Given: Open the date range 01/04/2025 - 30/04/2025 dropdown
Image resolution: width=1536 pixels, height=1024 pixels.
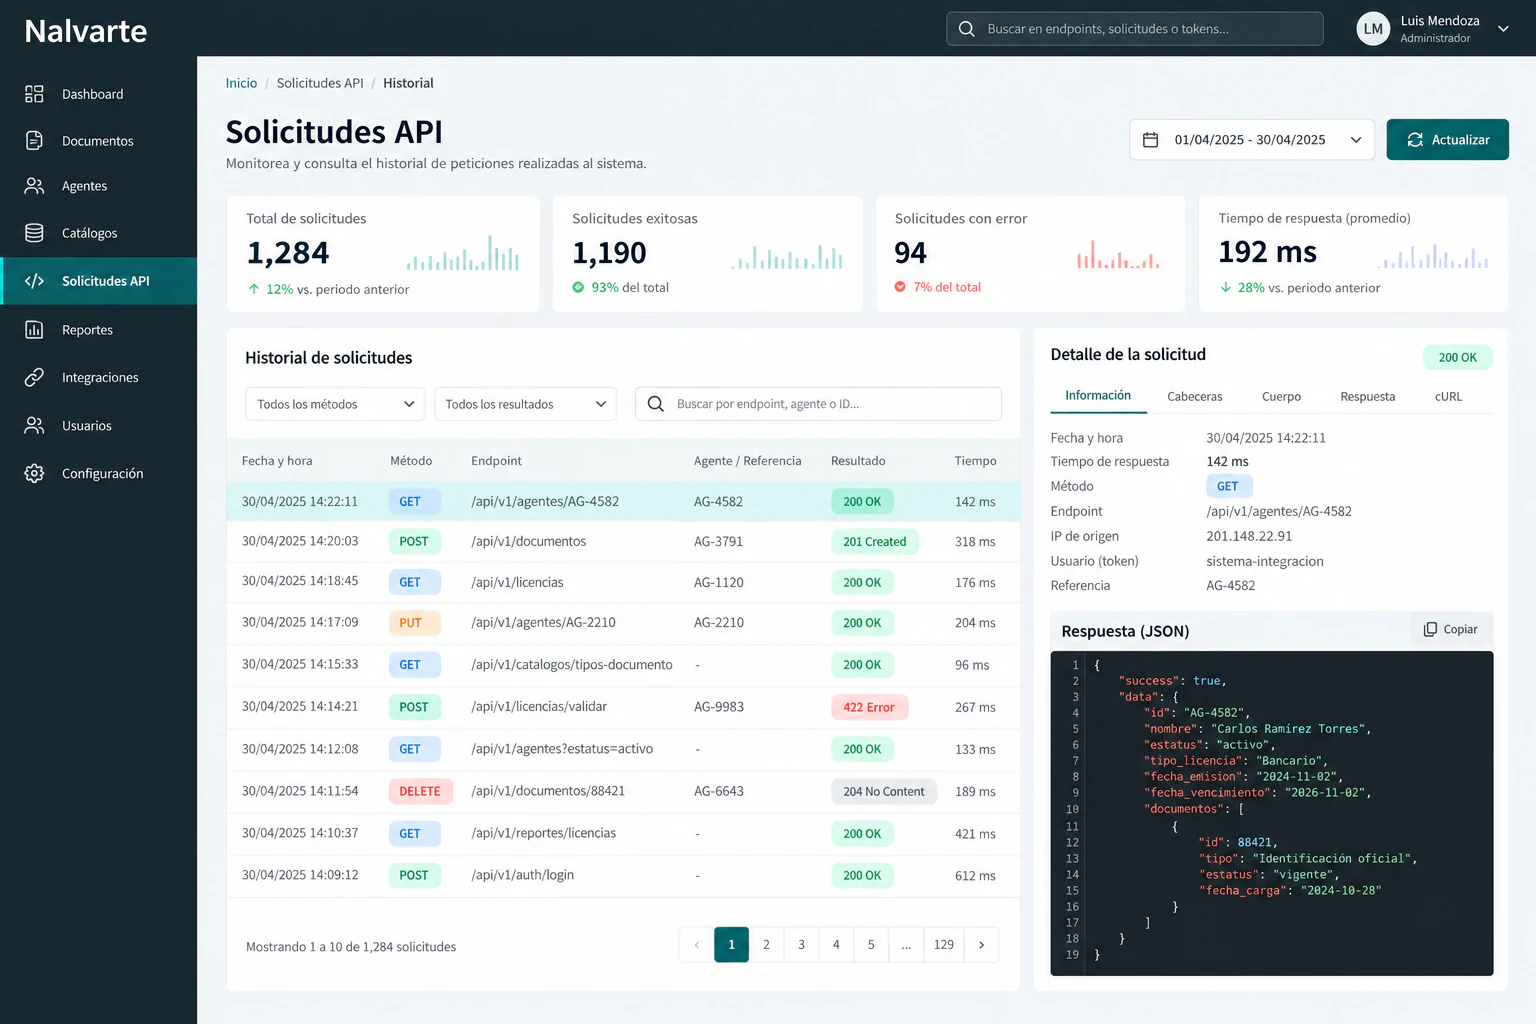Looking at the screenshot, I should pos(1252,140).
